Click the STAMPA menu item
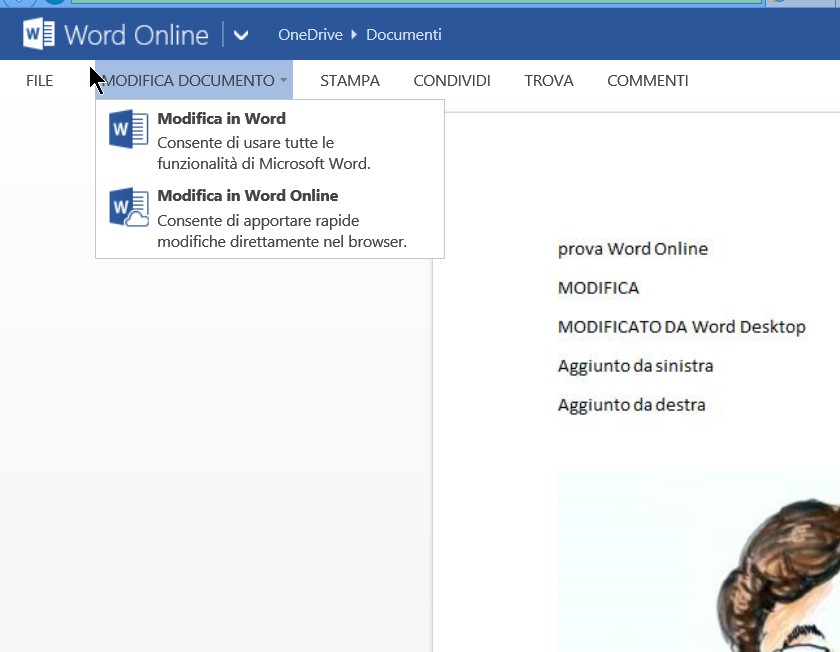Viewport: 840px width, 652px height. click(350, 81)
